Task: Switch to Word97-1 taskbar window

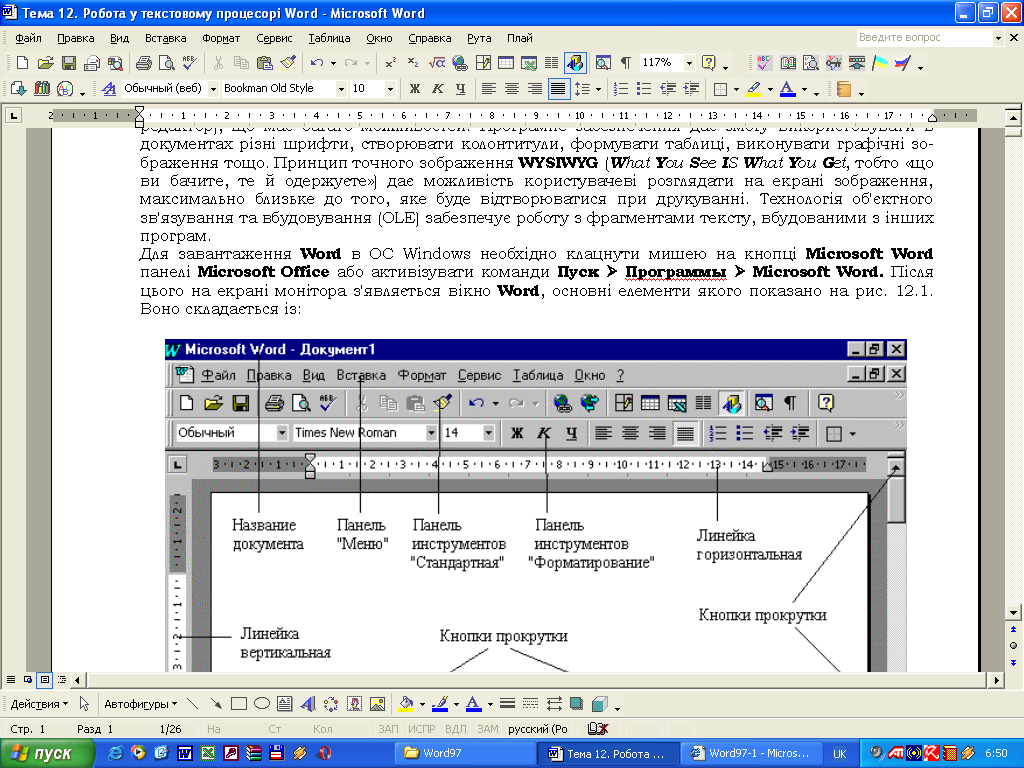Action: click(750, 753)
